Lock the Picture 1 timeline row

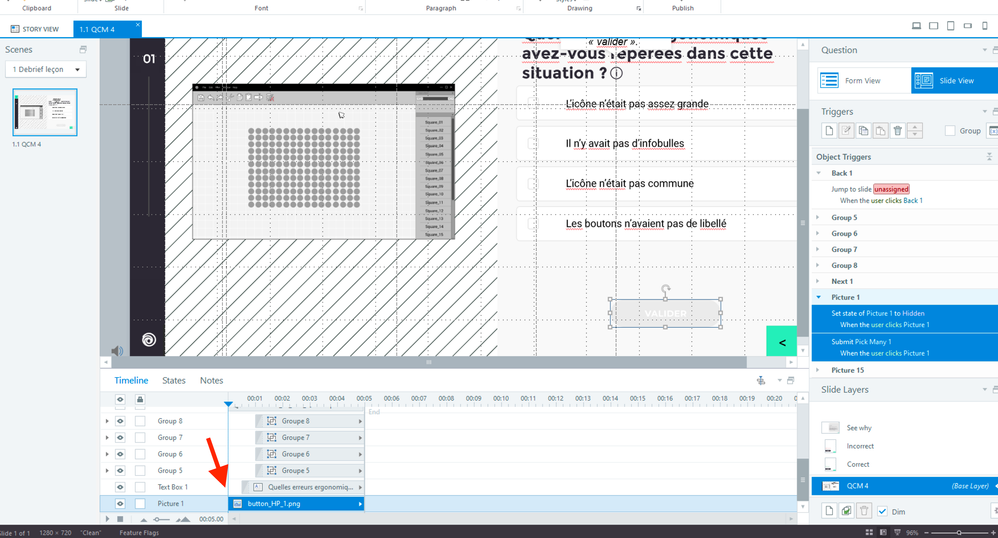[x=140, y=504]
